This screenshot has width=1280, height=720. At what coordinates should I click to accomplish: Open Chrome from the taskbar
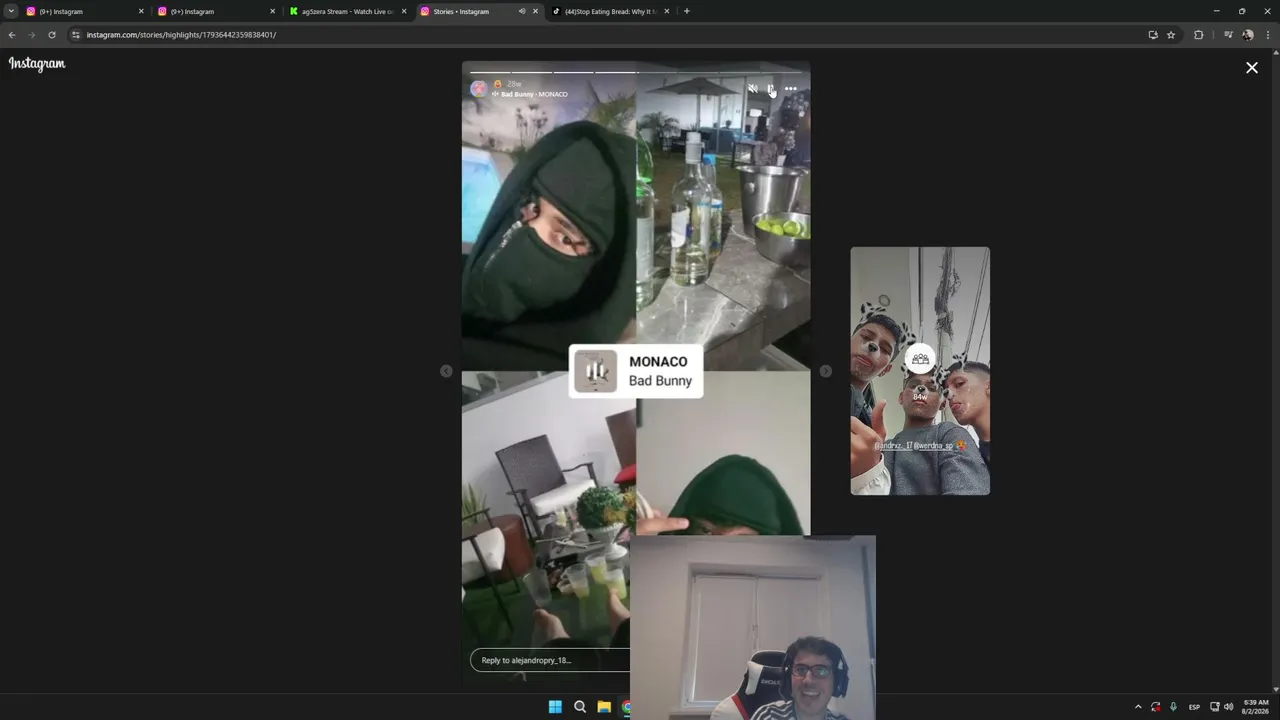[x=626, y=707]
